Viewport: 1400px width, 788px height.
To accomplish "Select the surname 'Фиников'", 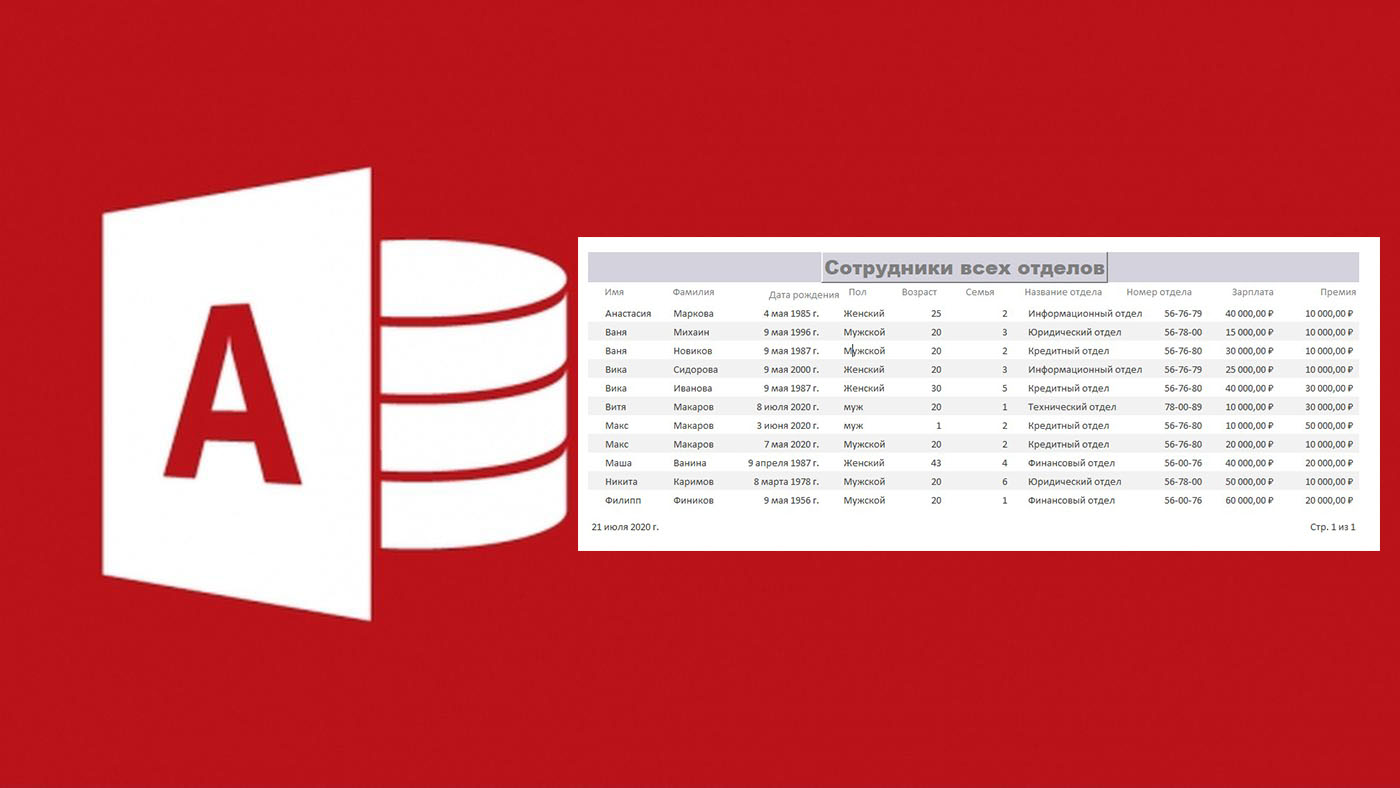I will coord(694,500).
